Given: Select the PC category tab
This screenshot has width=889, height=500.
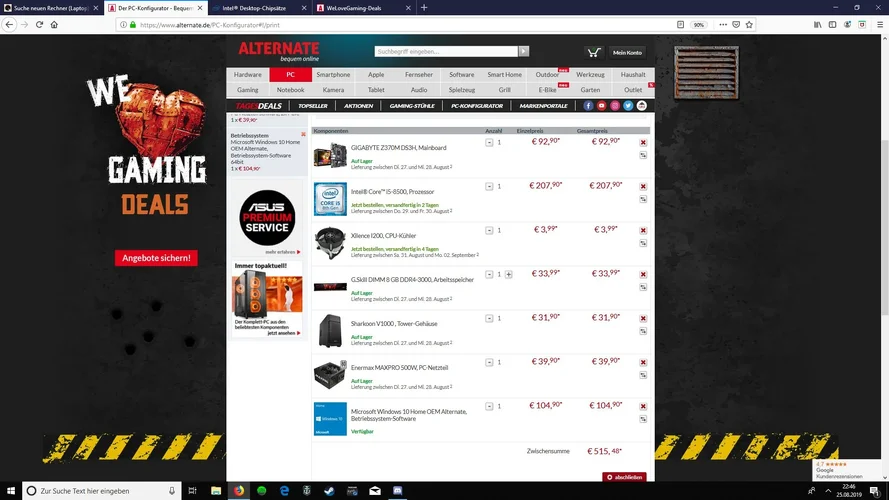Looking at the screenshot, I should 290,75.
